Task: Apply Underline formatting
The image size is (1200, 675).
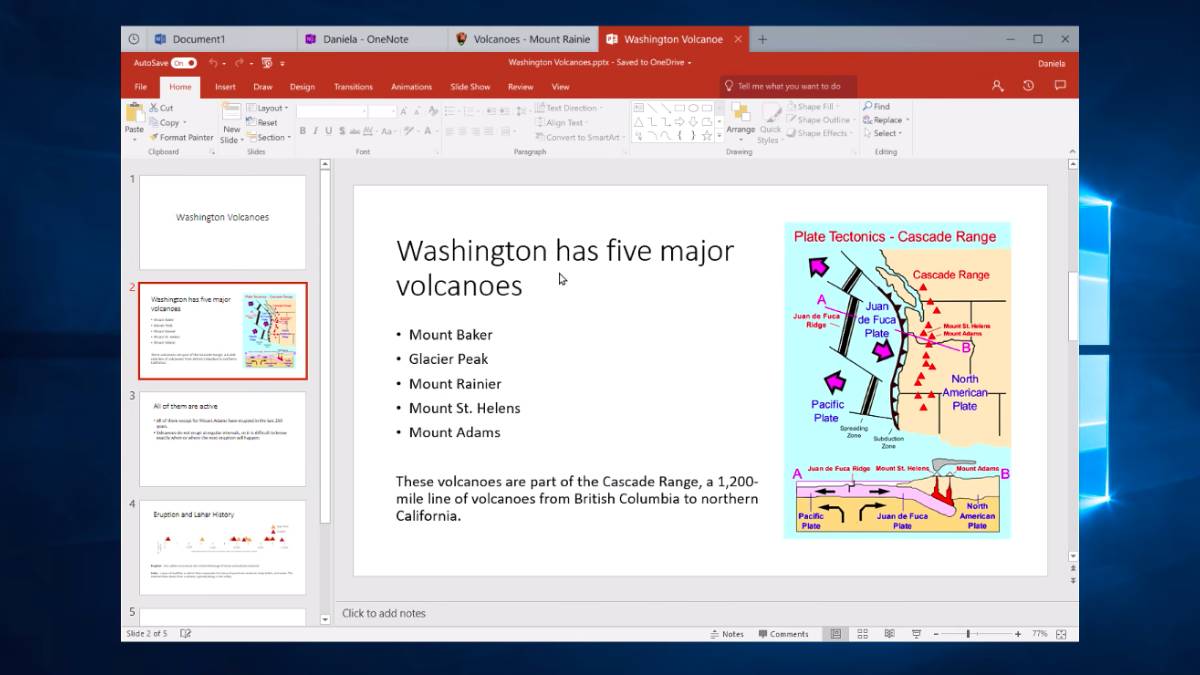Action: [328, 131]
